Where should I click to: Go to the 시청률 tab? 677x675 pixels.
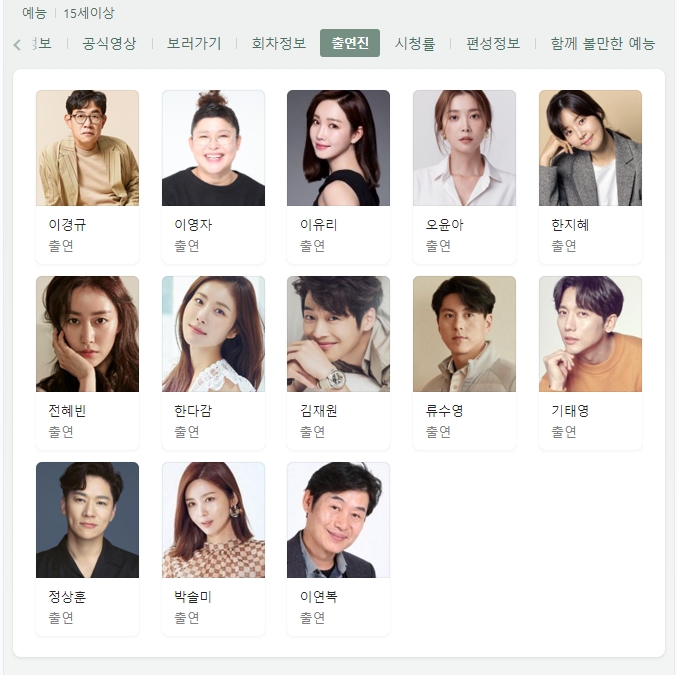(415, 43)
